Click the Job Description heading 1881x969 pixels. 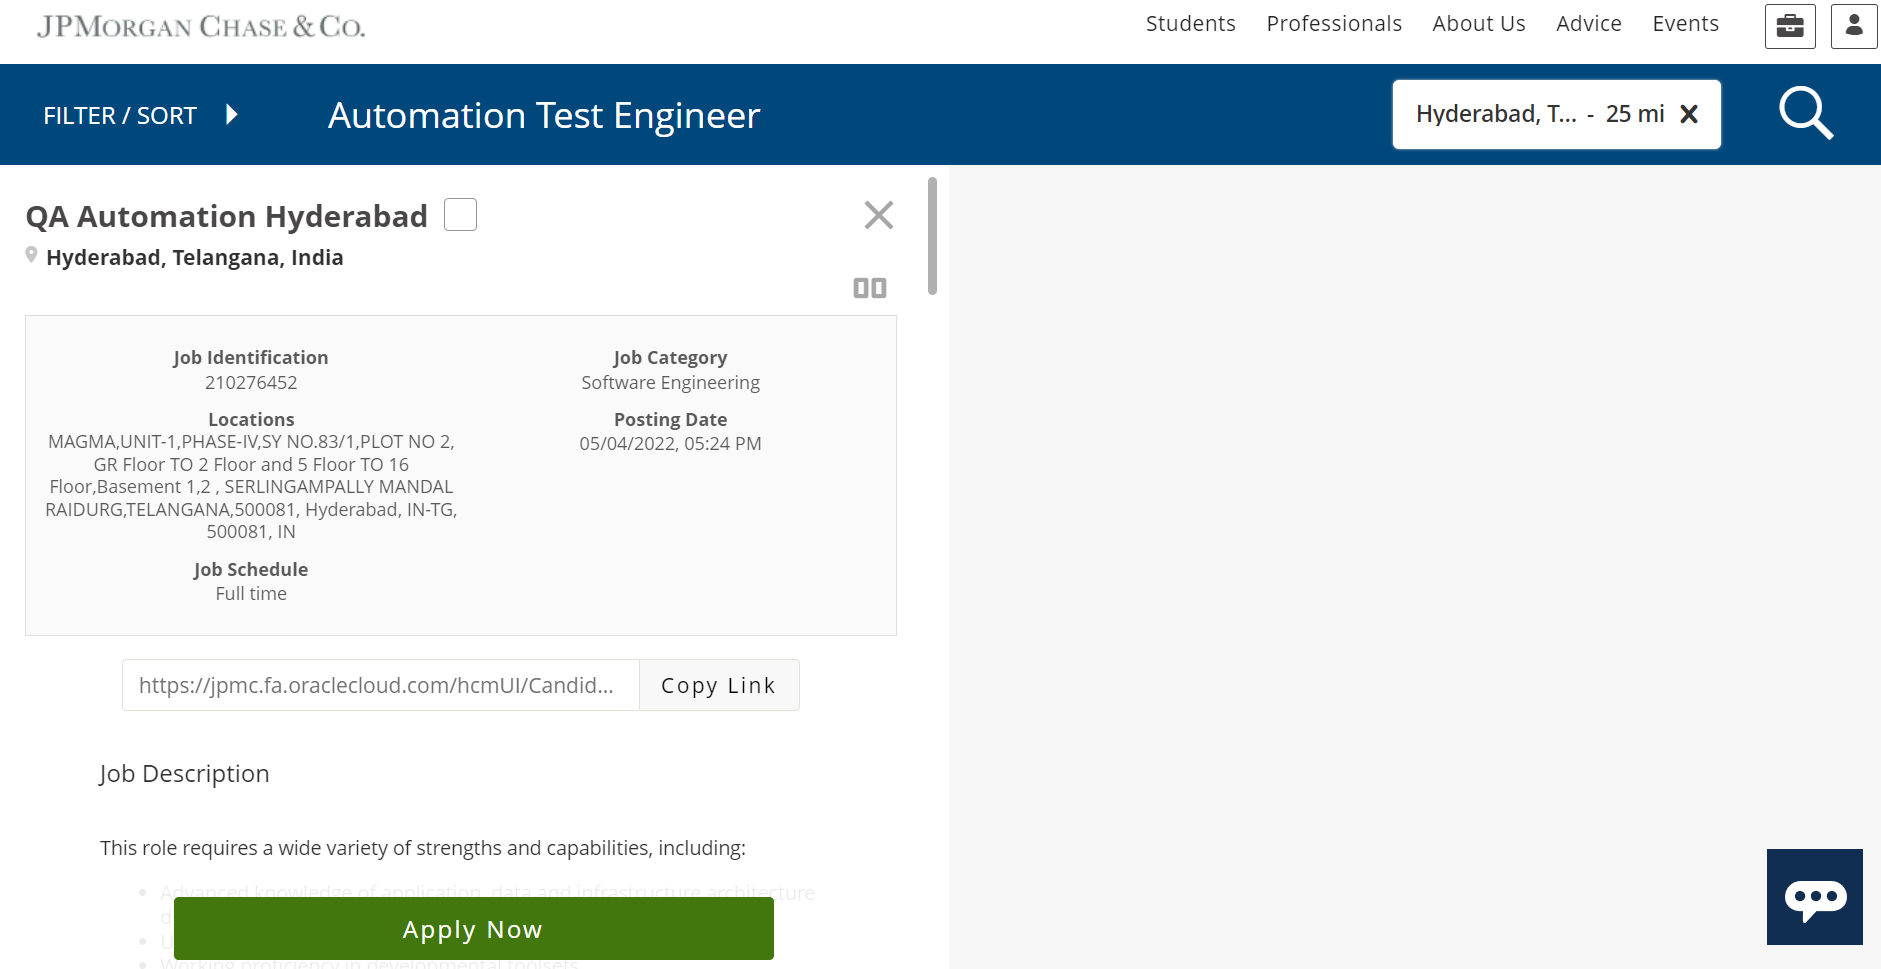click(x=184, y=774)
